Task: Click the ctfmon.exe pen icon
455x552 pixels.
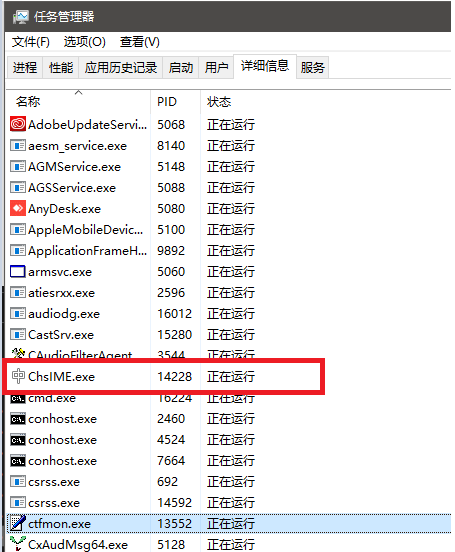Action: click(18, 523)
